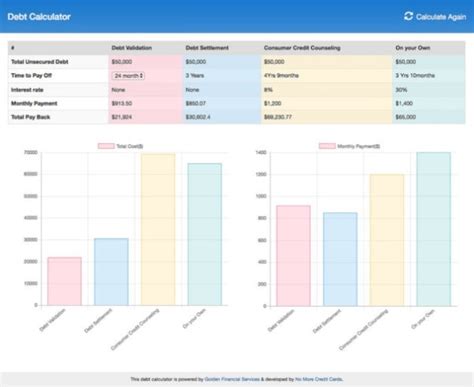The image size is (474, 387).
Task: Click the Monthly Payment row label
Action: (34, 103)
